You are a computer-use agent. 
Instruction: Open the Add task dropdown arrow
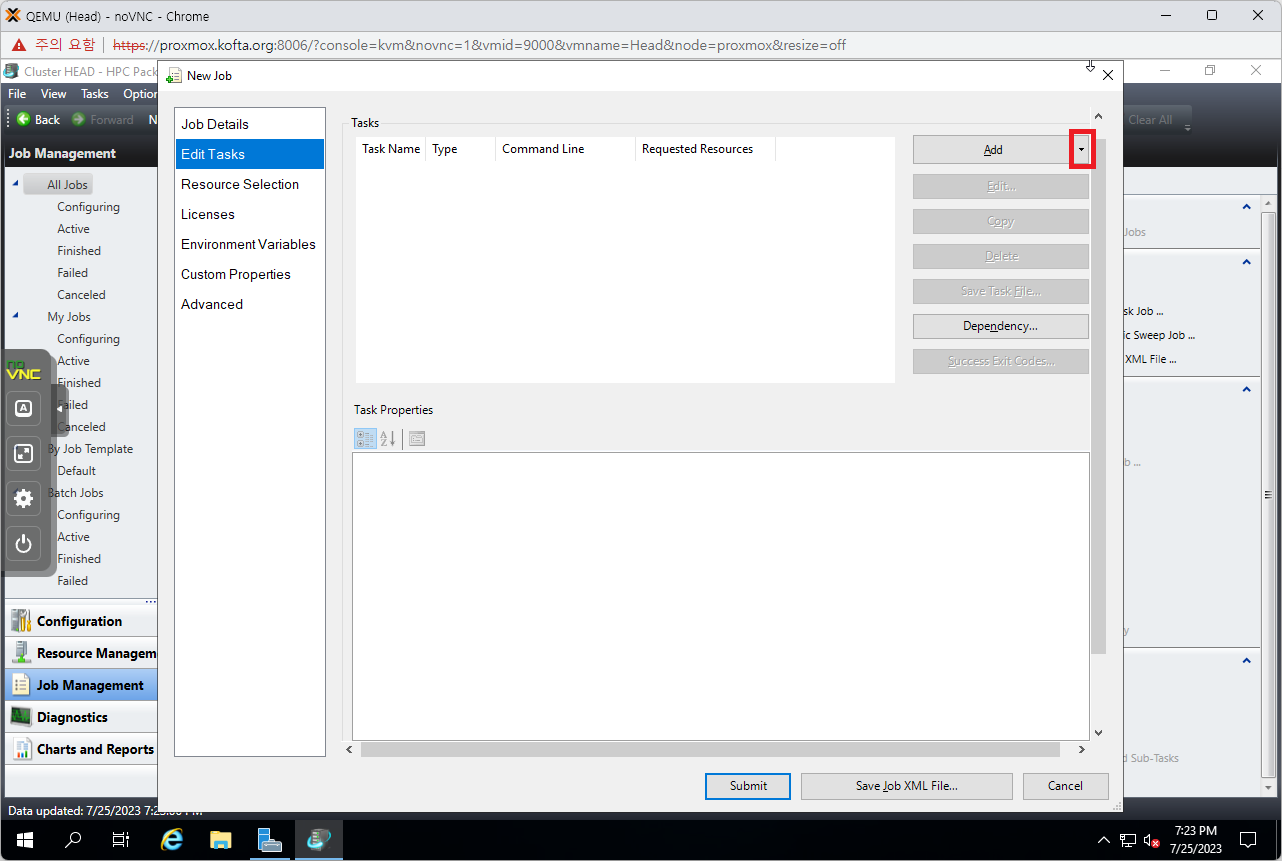click(x=1080, y=150)
